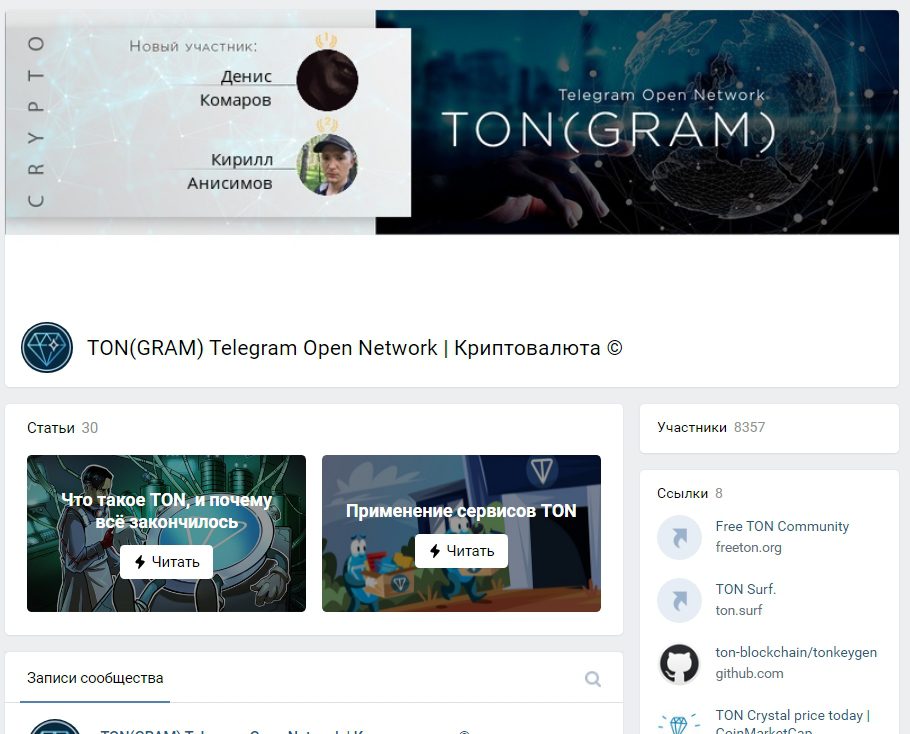The image size is (910, 734).
Task: Click the TON Surf link arrow icon
Action: (679, 600)
